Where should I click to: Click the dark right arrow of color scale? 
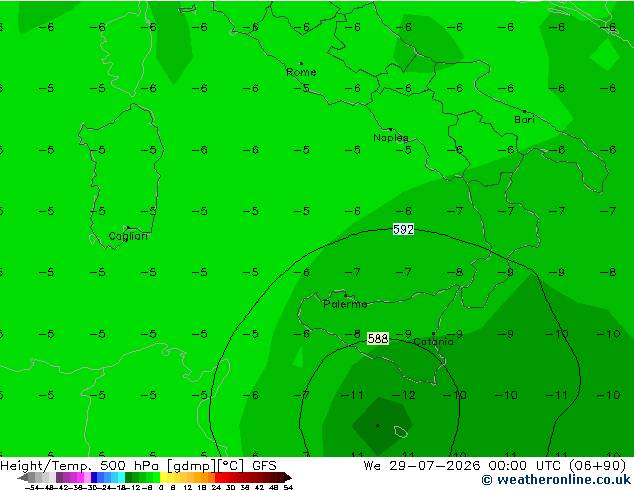[x=288, y=477]
